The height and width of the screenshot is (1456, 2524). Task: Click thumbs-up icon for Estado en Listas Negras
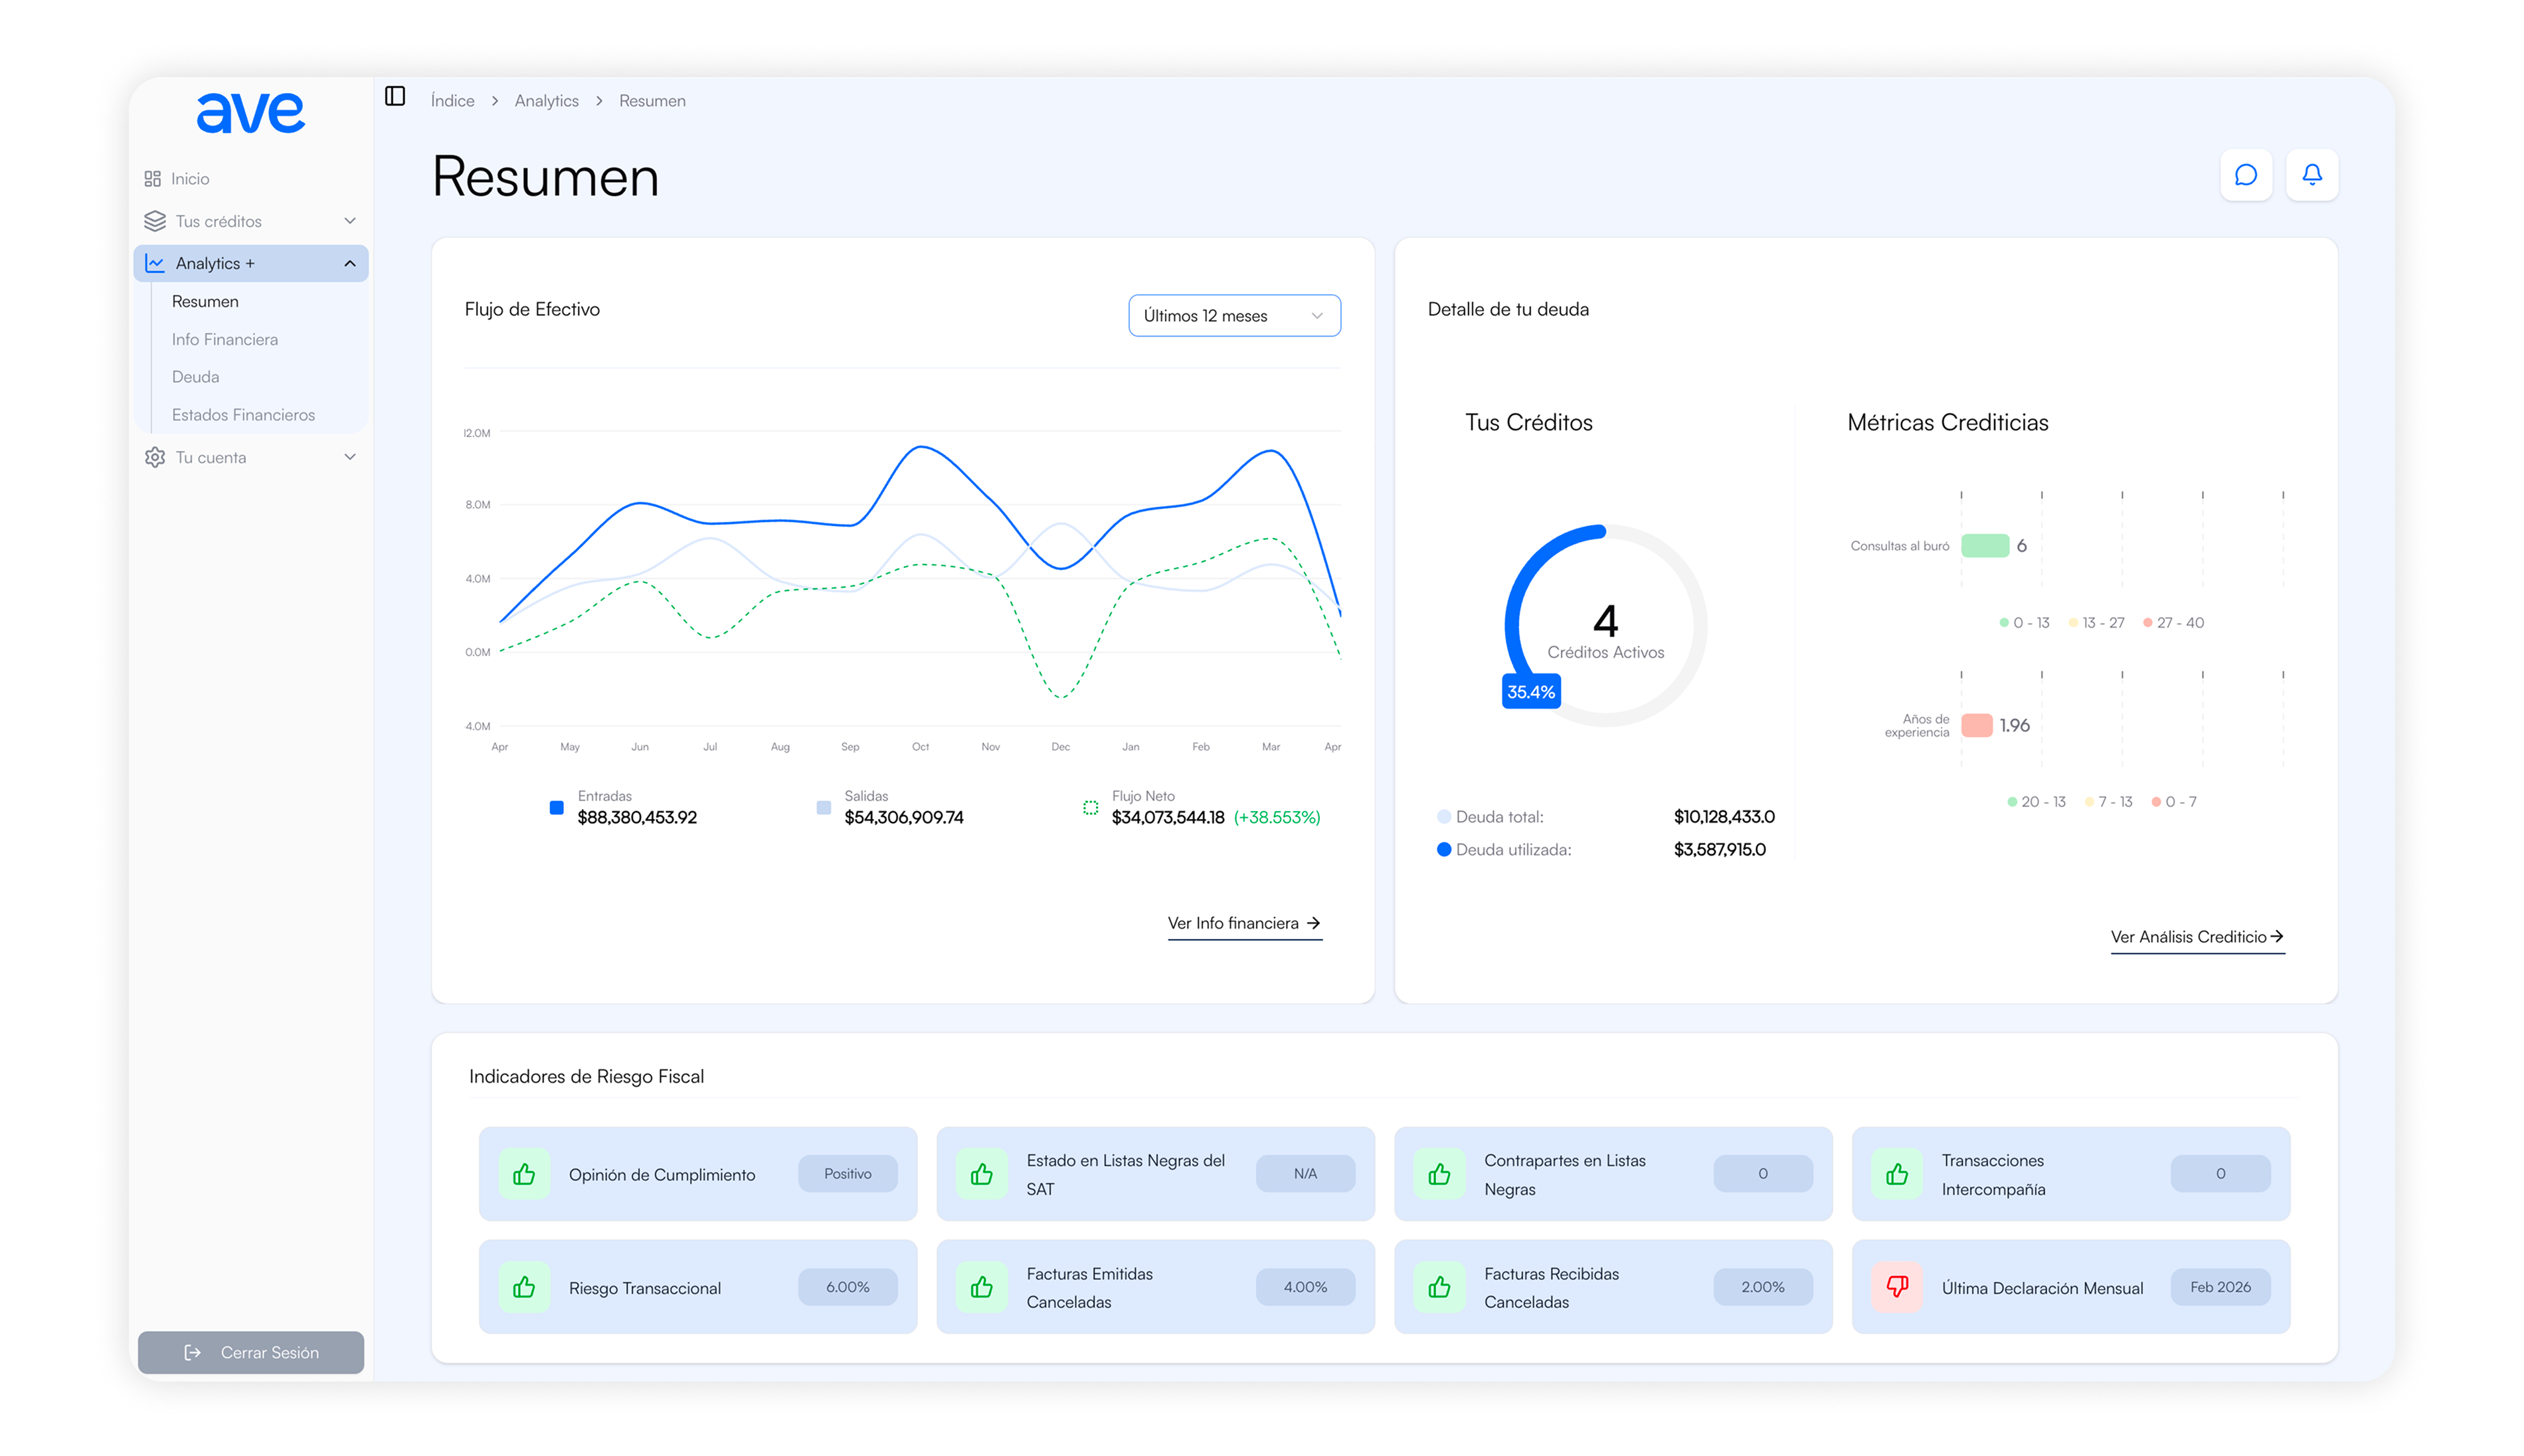point(982,1174)
